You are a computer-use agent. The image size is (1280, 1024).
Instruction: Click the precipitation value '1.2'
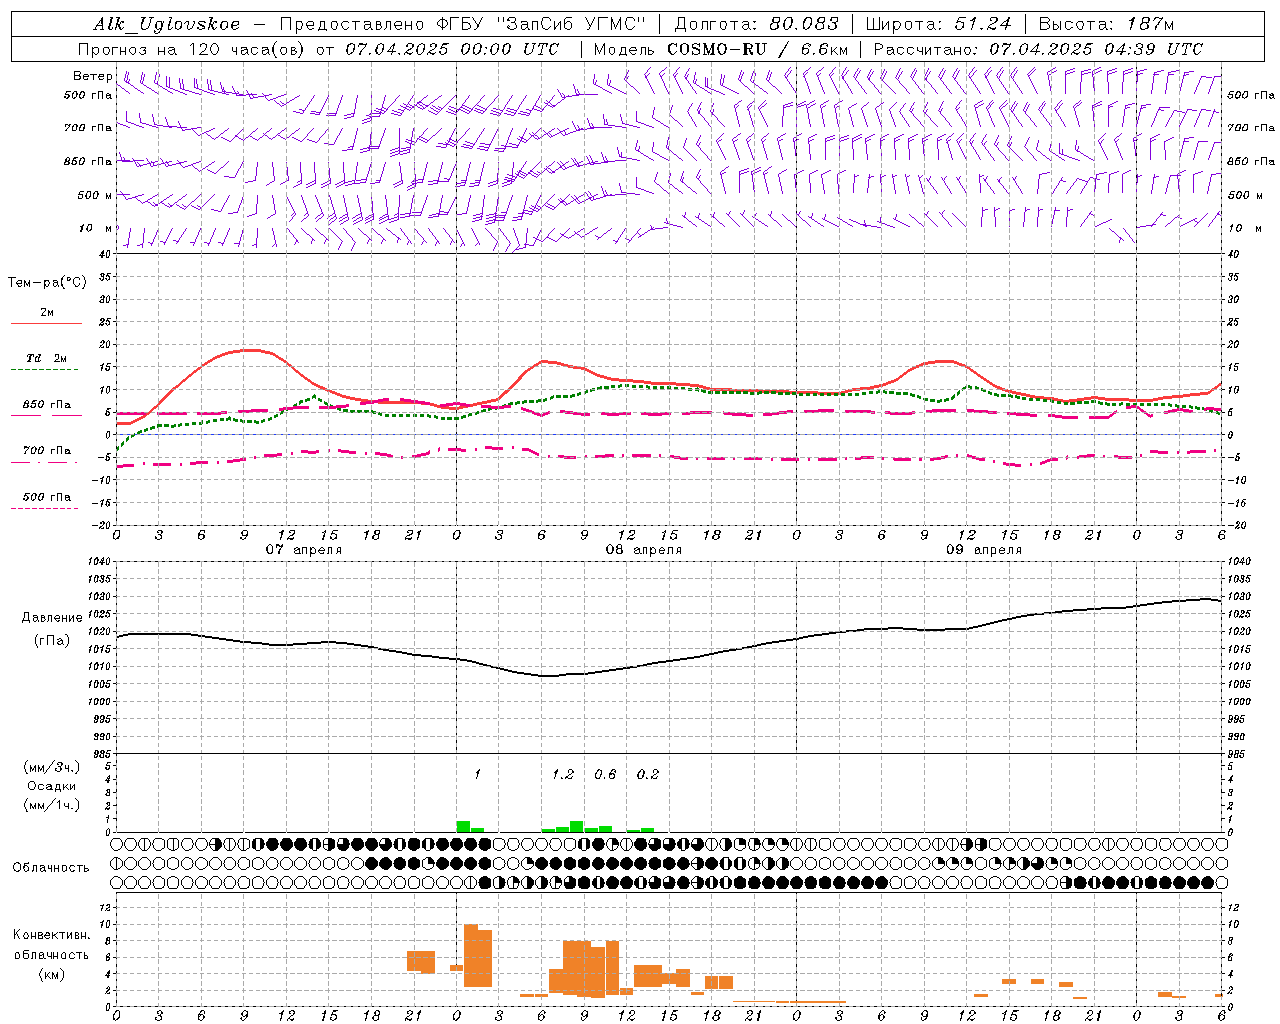pyautogui.click(x=563, y=774)
